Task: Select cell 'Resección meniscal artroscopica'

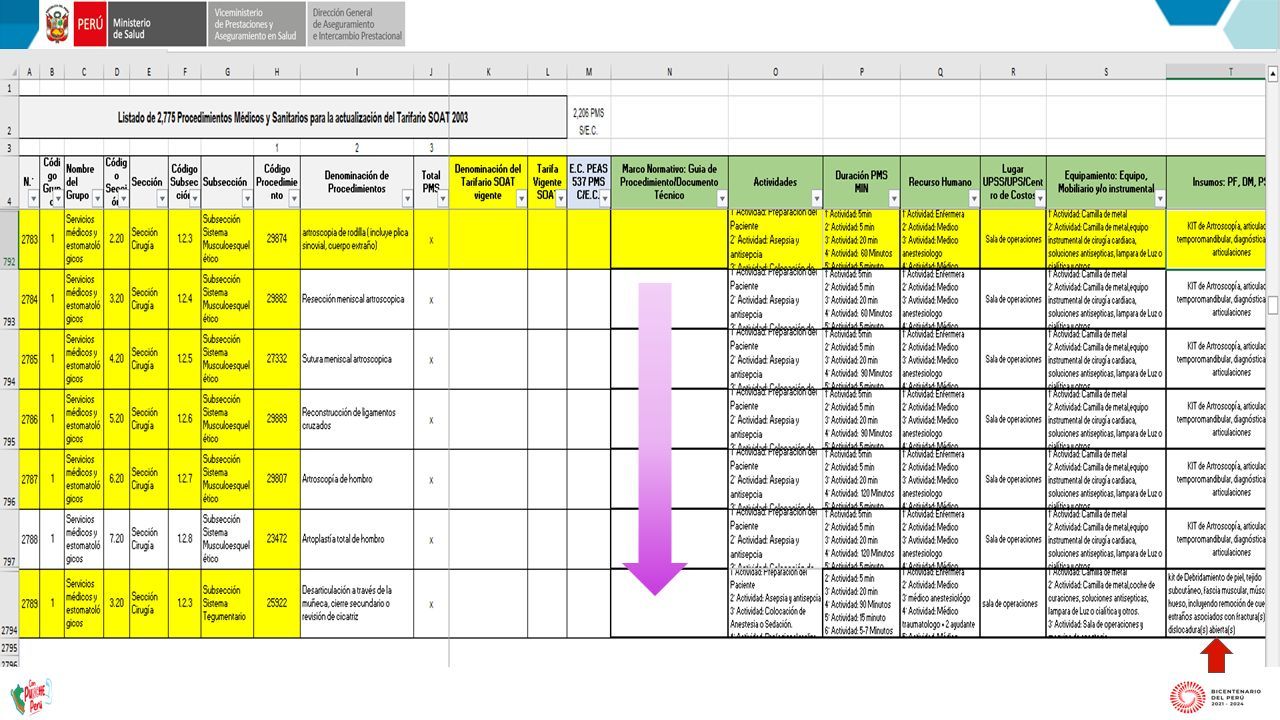Action: coord(357,299)
